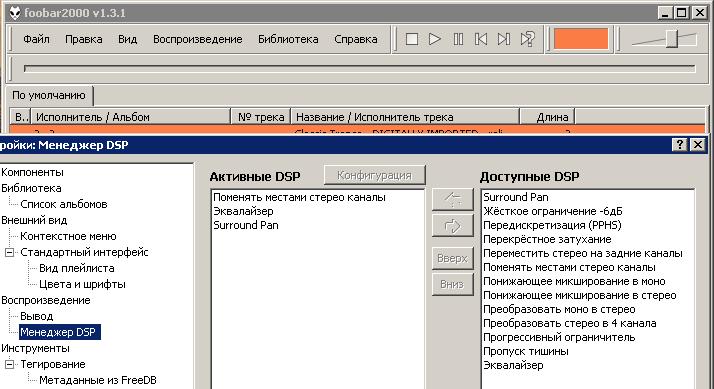This screenshot has height=389, width=714.
Task: Click Название / Исполнитель трека column header
Action: pos(405,117)
